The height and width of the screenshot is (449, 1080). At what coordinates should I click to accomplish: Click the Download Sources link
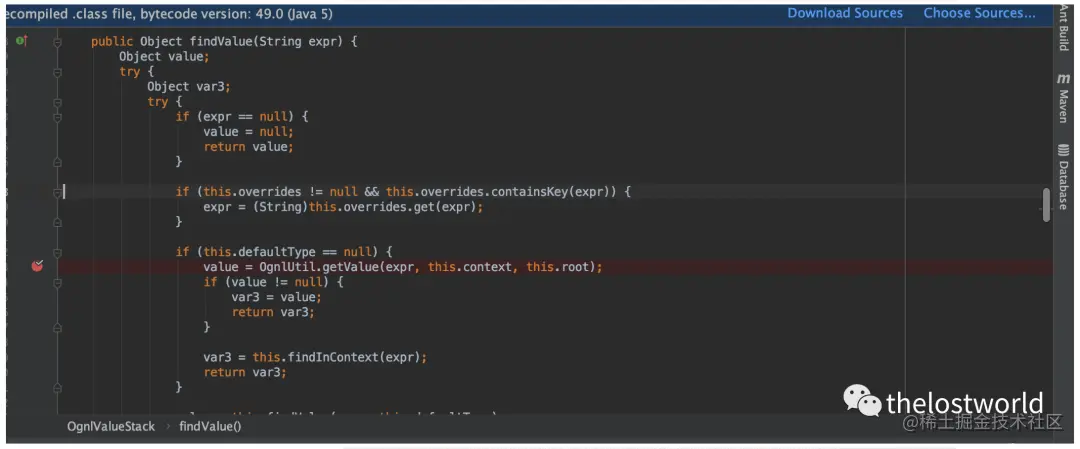pyautogui.click(x=844, y=13)
